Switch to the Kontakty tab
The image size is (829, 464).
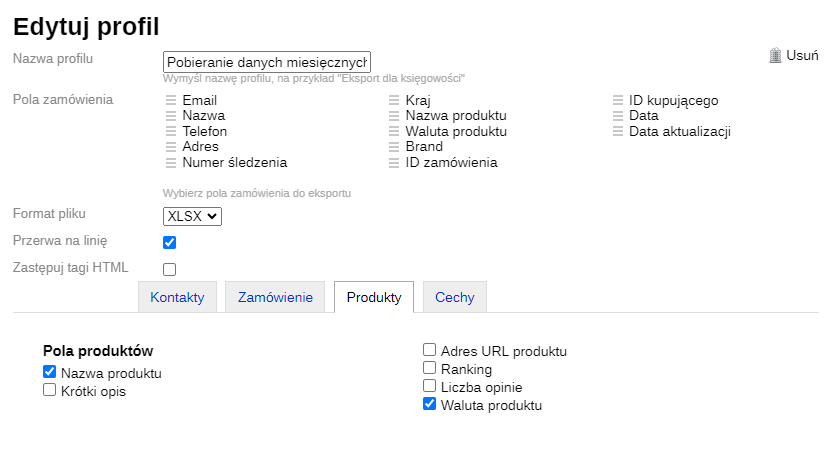[177, 297]
